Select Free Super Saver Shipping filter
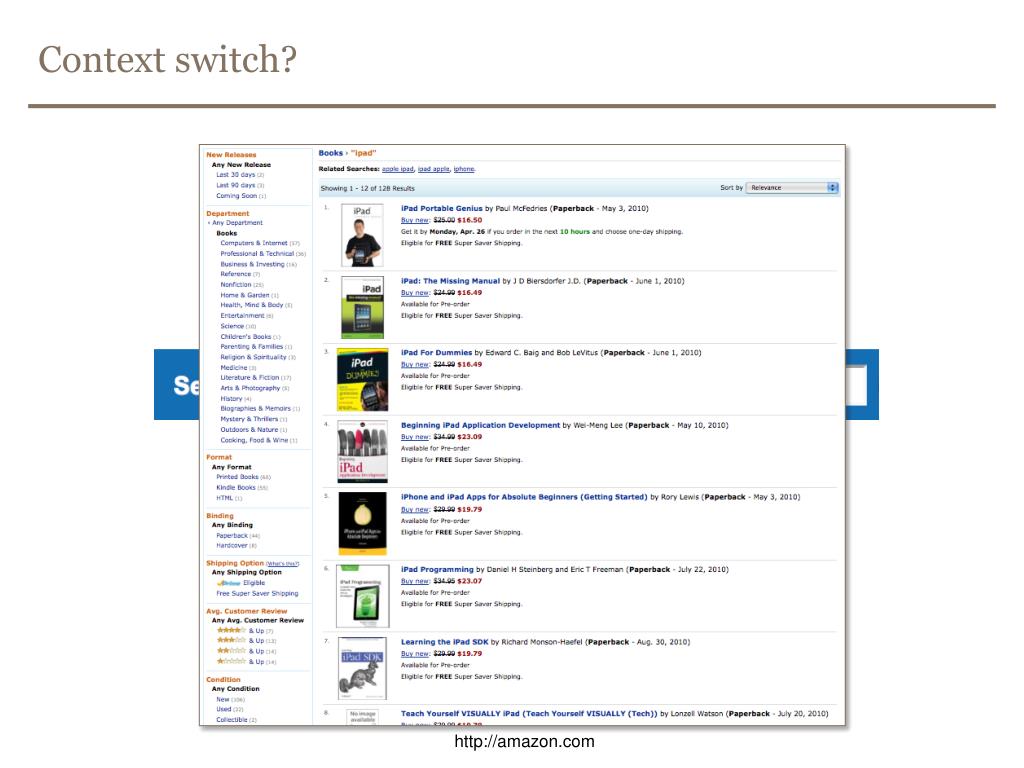 [x=257, y=594]
